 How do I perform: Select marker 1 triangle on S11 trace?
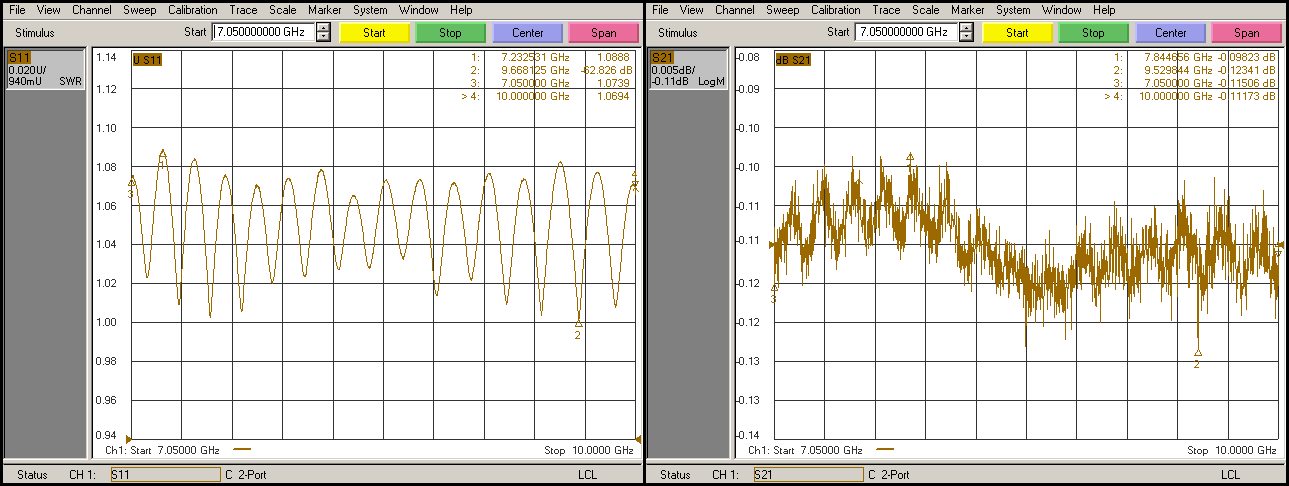162,153
